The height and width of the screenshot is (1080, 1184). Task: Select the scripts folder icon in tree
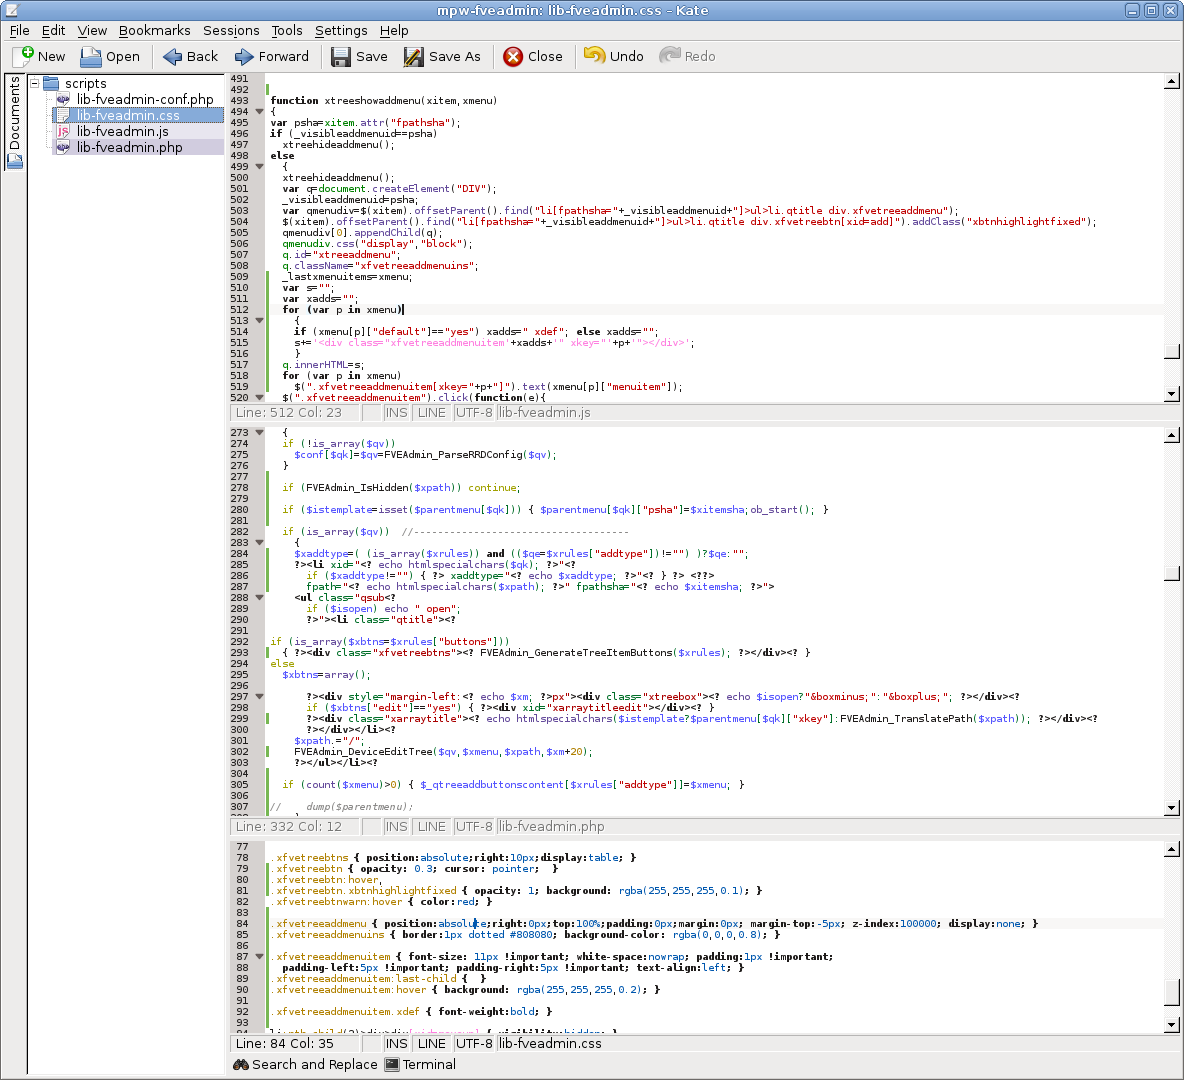tap(51, 83)
